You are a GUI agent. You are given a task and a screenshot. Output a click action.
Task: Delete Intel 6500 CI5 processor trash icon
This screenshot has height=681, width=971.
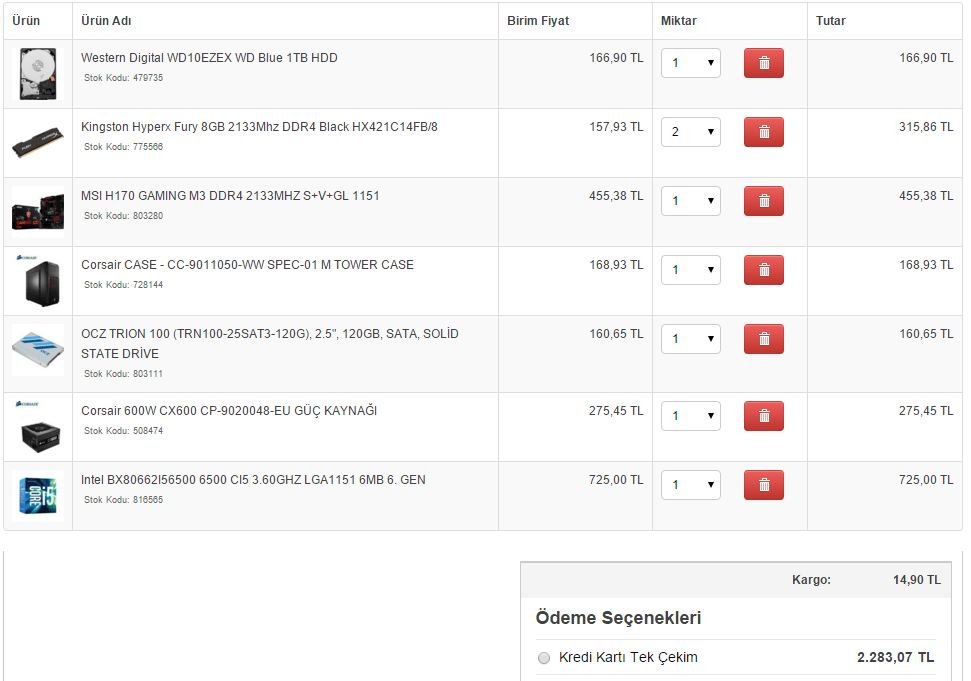click(764, 485)
